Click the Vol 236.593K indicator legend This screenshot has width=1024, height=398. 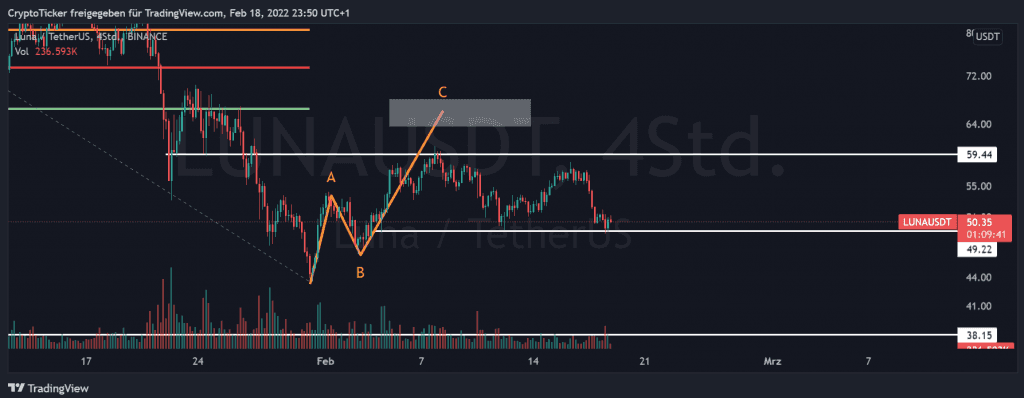pyautogui.click(x=46, y=51)
